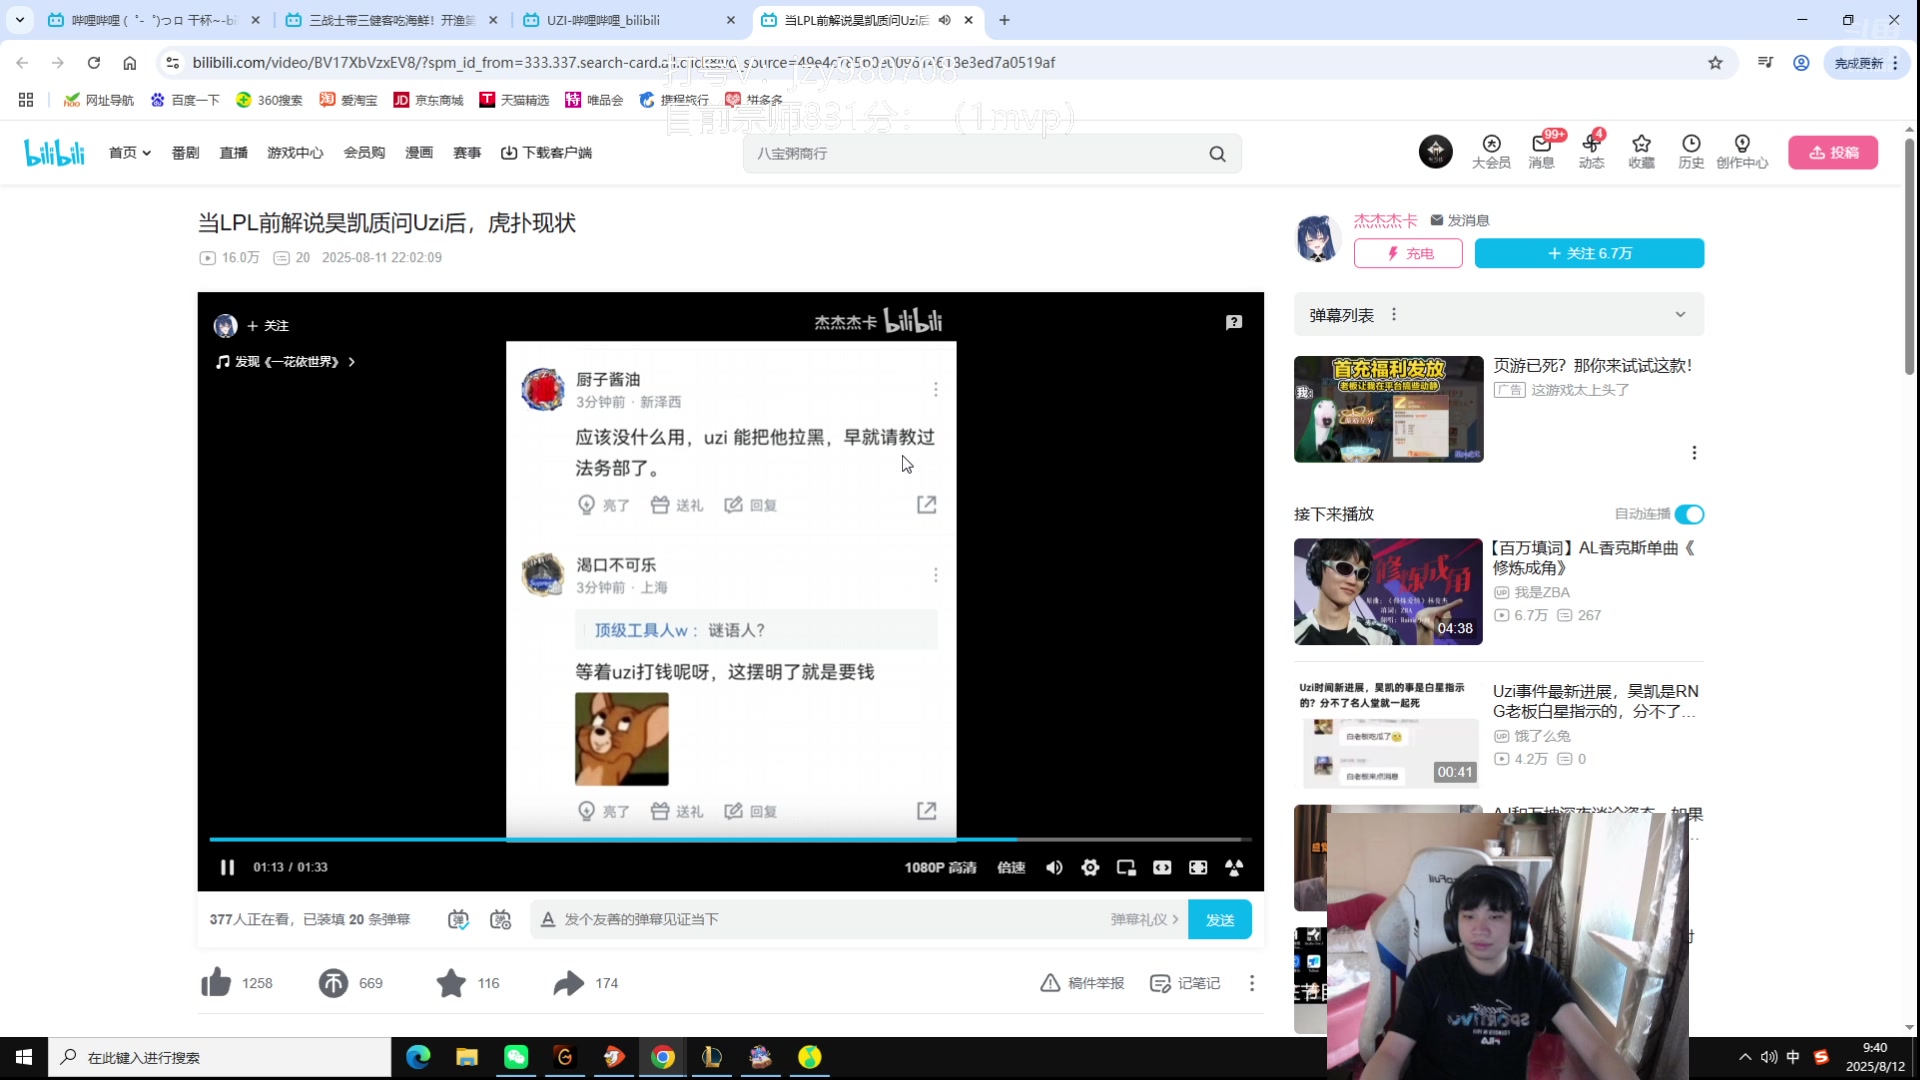Open Uzi事件最新进展 video thumbnail
This screenshot has width=1920, height=1080.
tap(1388, 735)
